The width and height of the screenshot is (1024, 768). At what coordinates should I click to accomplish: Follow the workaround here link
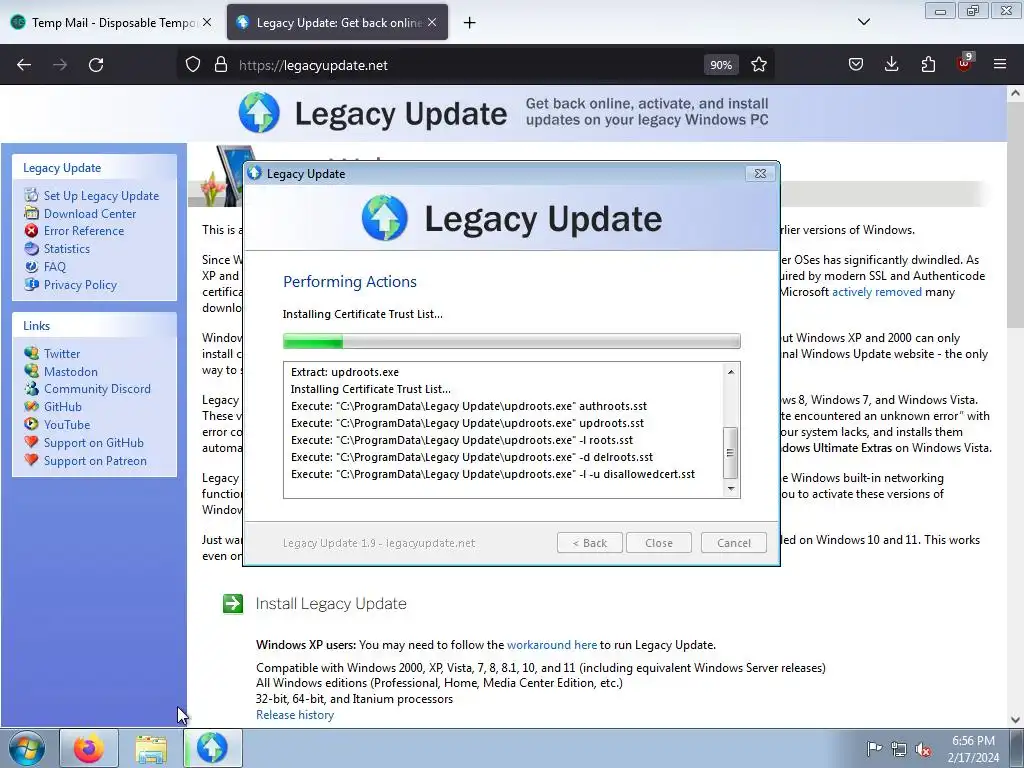point(552,645)
